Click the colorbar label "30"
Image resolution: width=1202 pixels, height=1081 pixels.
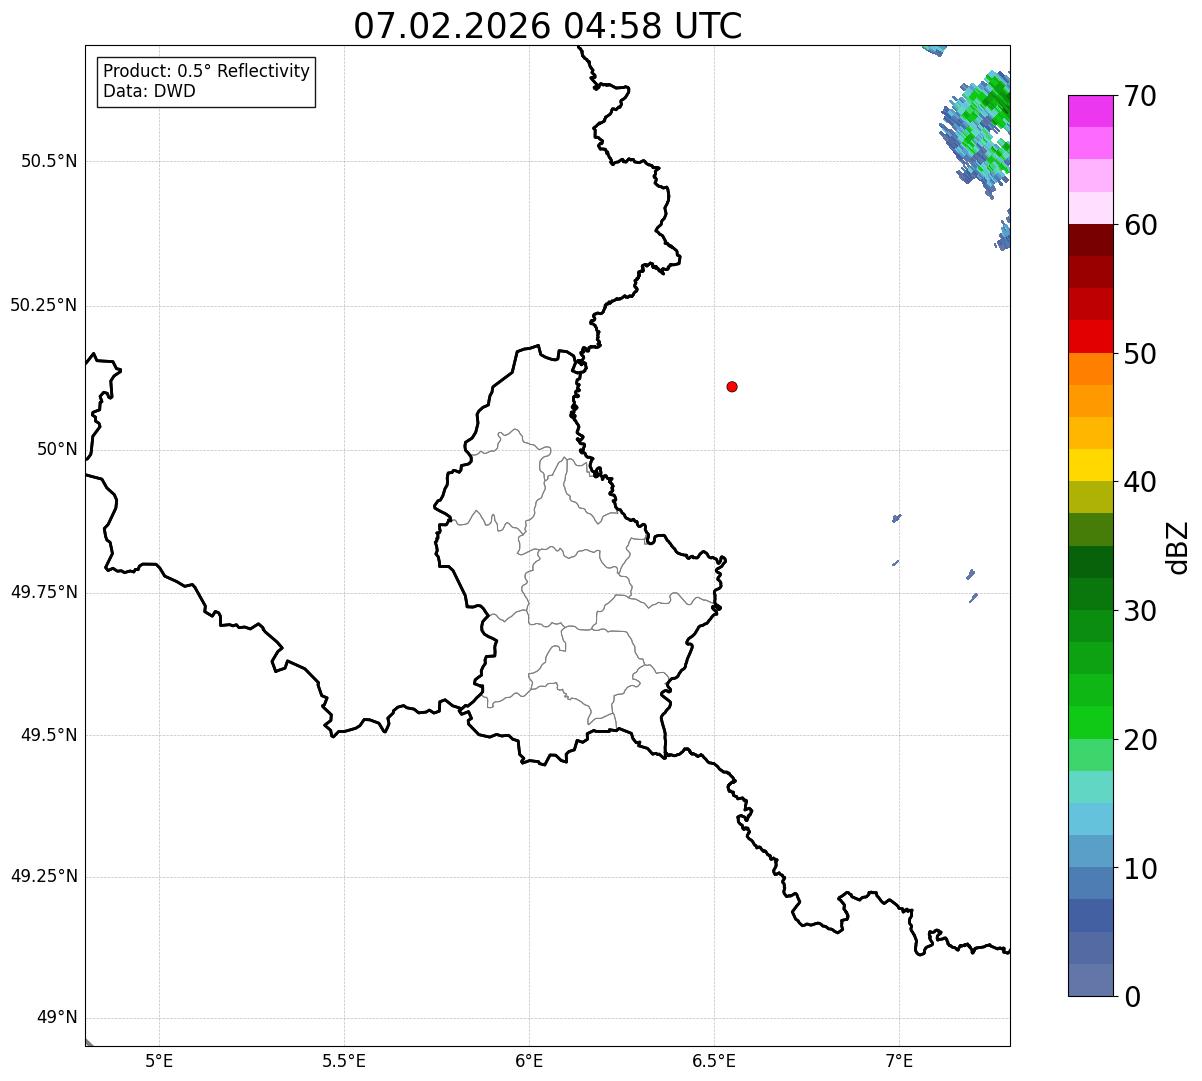(1140, 611)
